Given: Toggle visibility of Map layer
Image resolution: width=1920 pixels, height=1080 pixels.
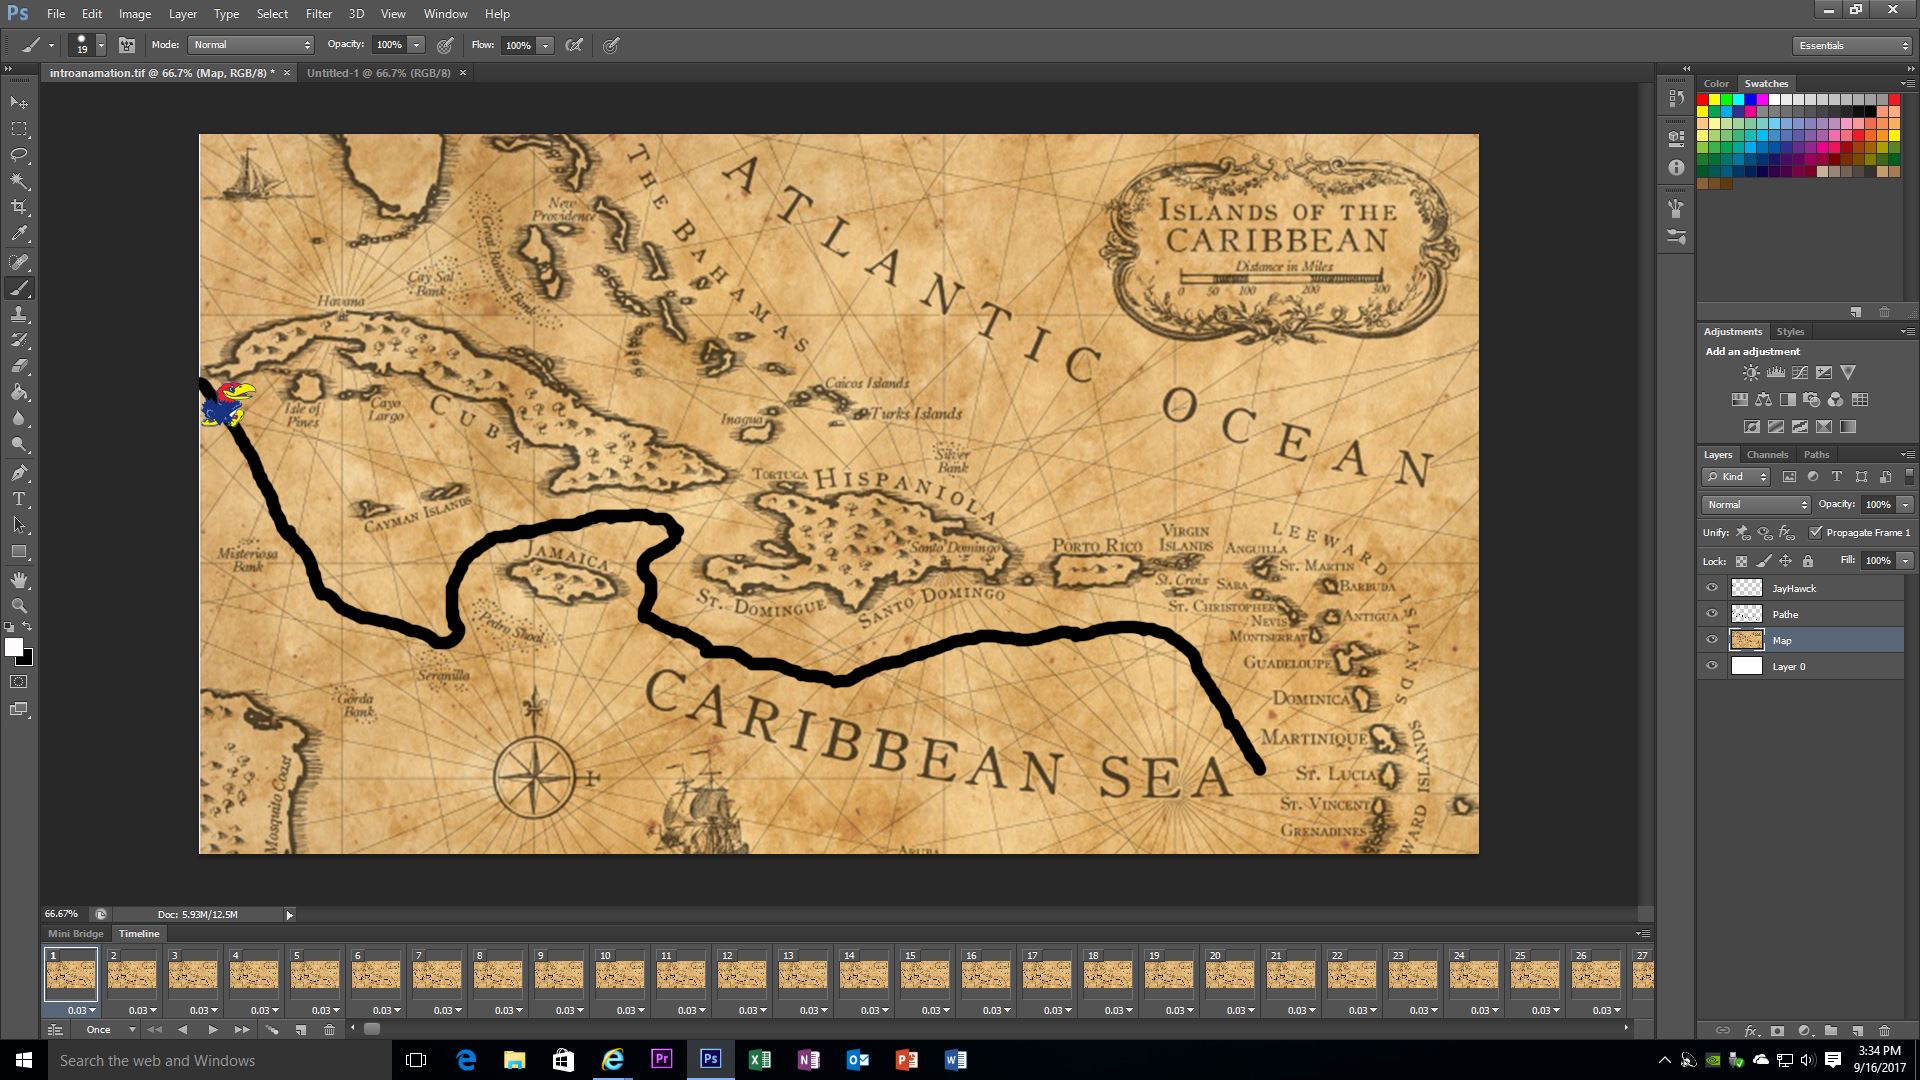Looking at the screenshot, I should click(1712, 640).
